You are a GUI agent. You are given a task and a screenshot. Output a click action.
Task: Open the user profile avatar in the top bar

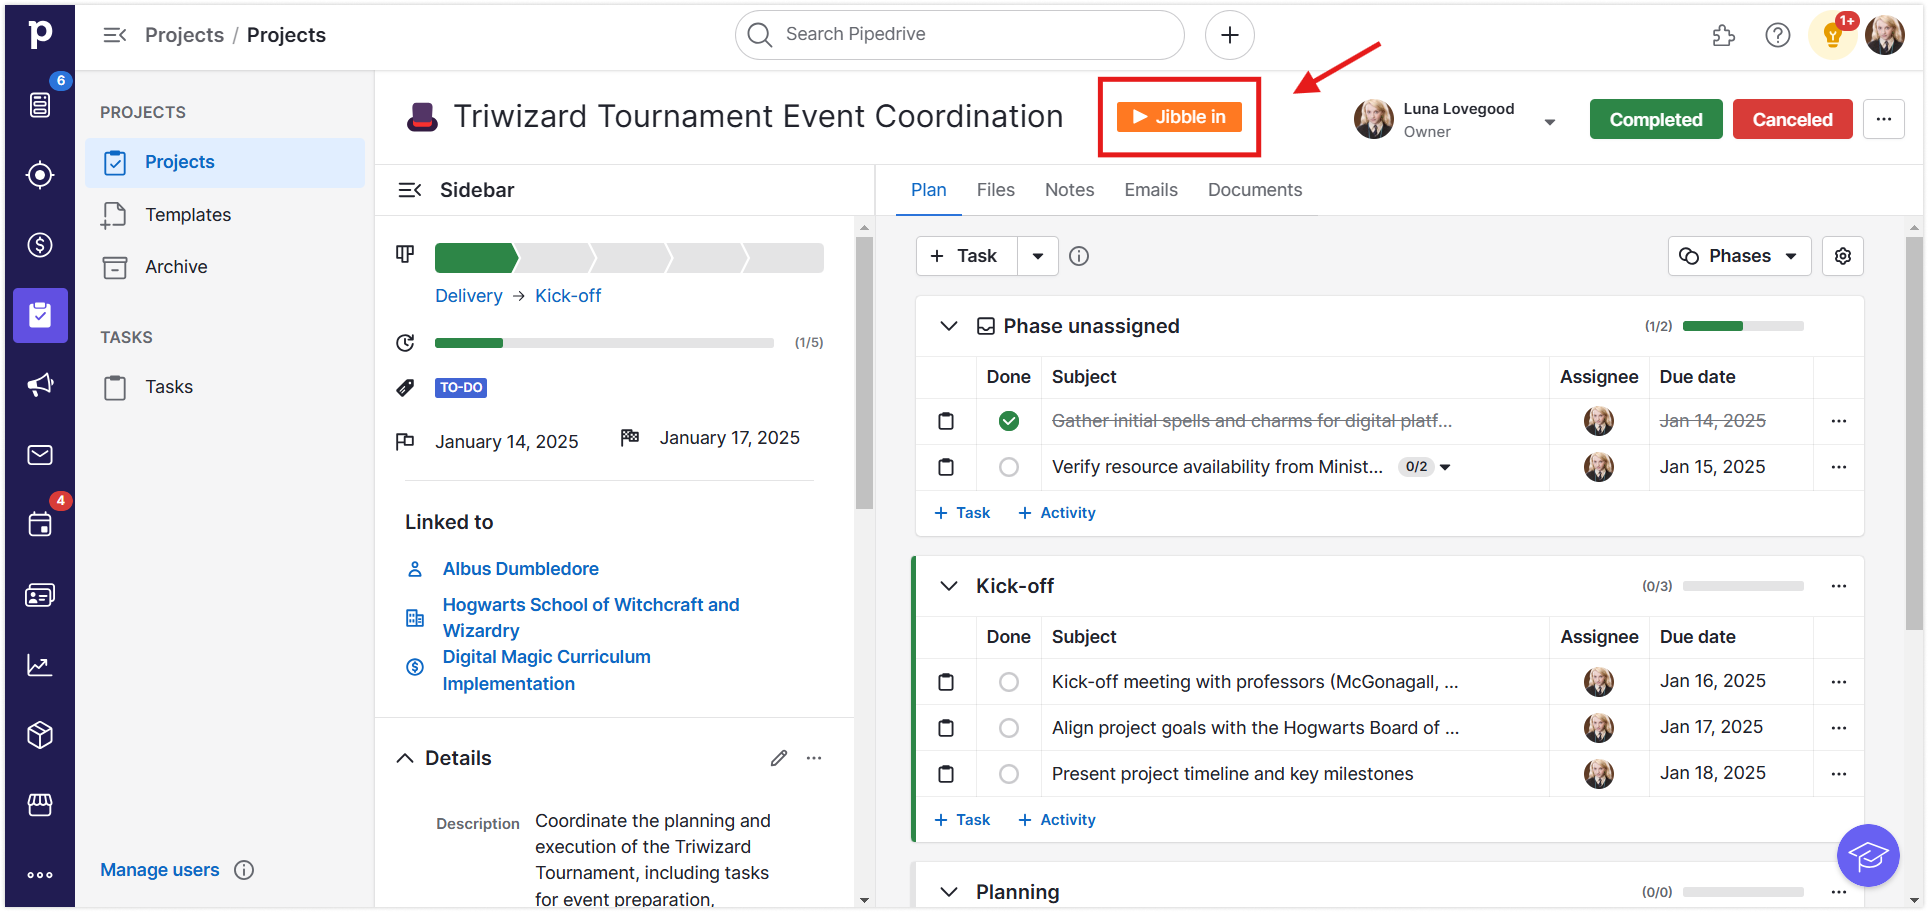1885,35
